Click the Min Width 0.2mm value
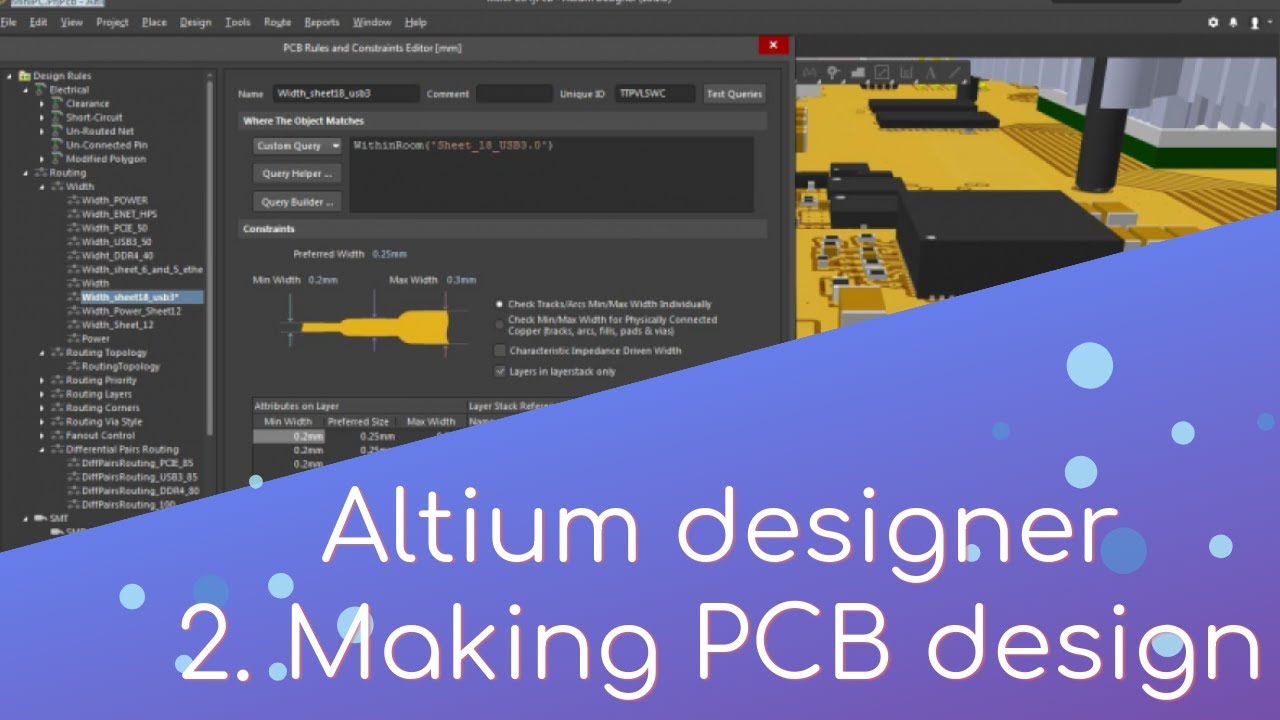The width and height of the screenshot is (1280, 720). point(322,281)
